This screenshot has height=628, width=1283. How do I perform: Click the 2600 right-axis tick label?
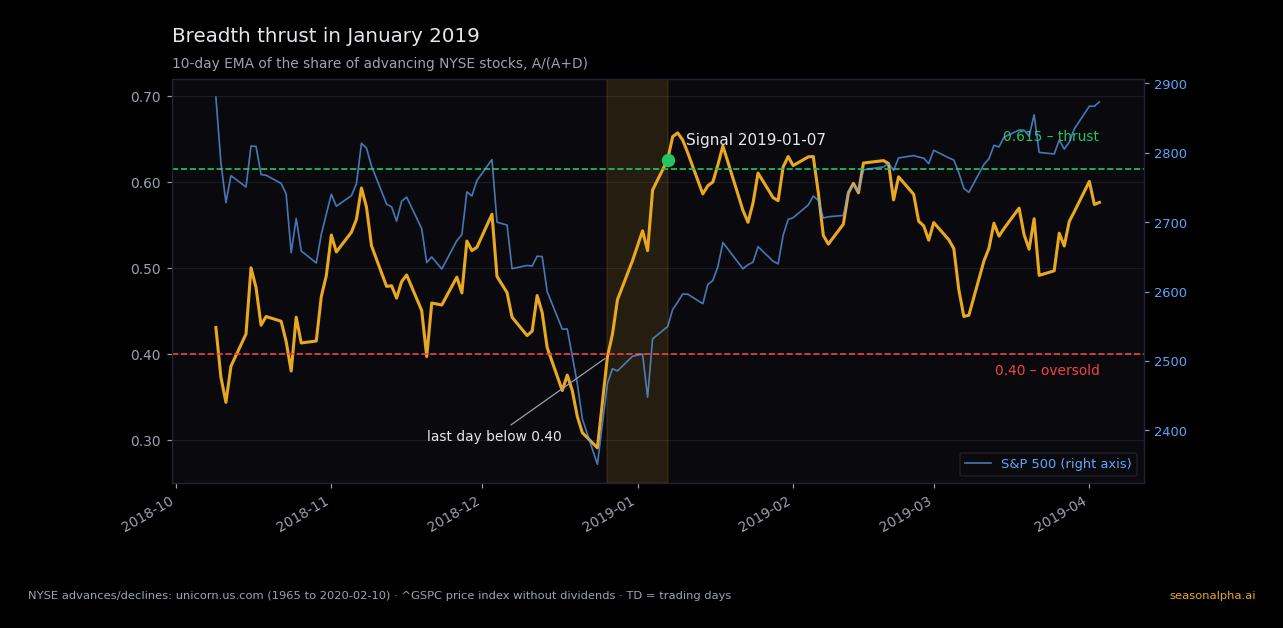(x=1172, y=293)
